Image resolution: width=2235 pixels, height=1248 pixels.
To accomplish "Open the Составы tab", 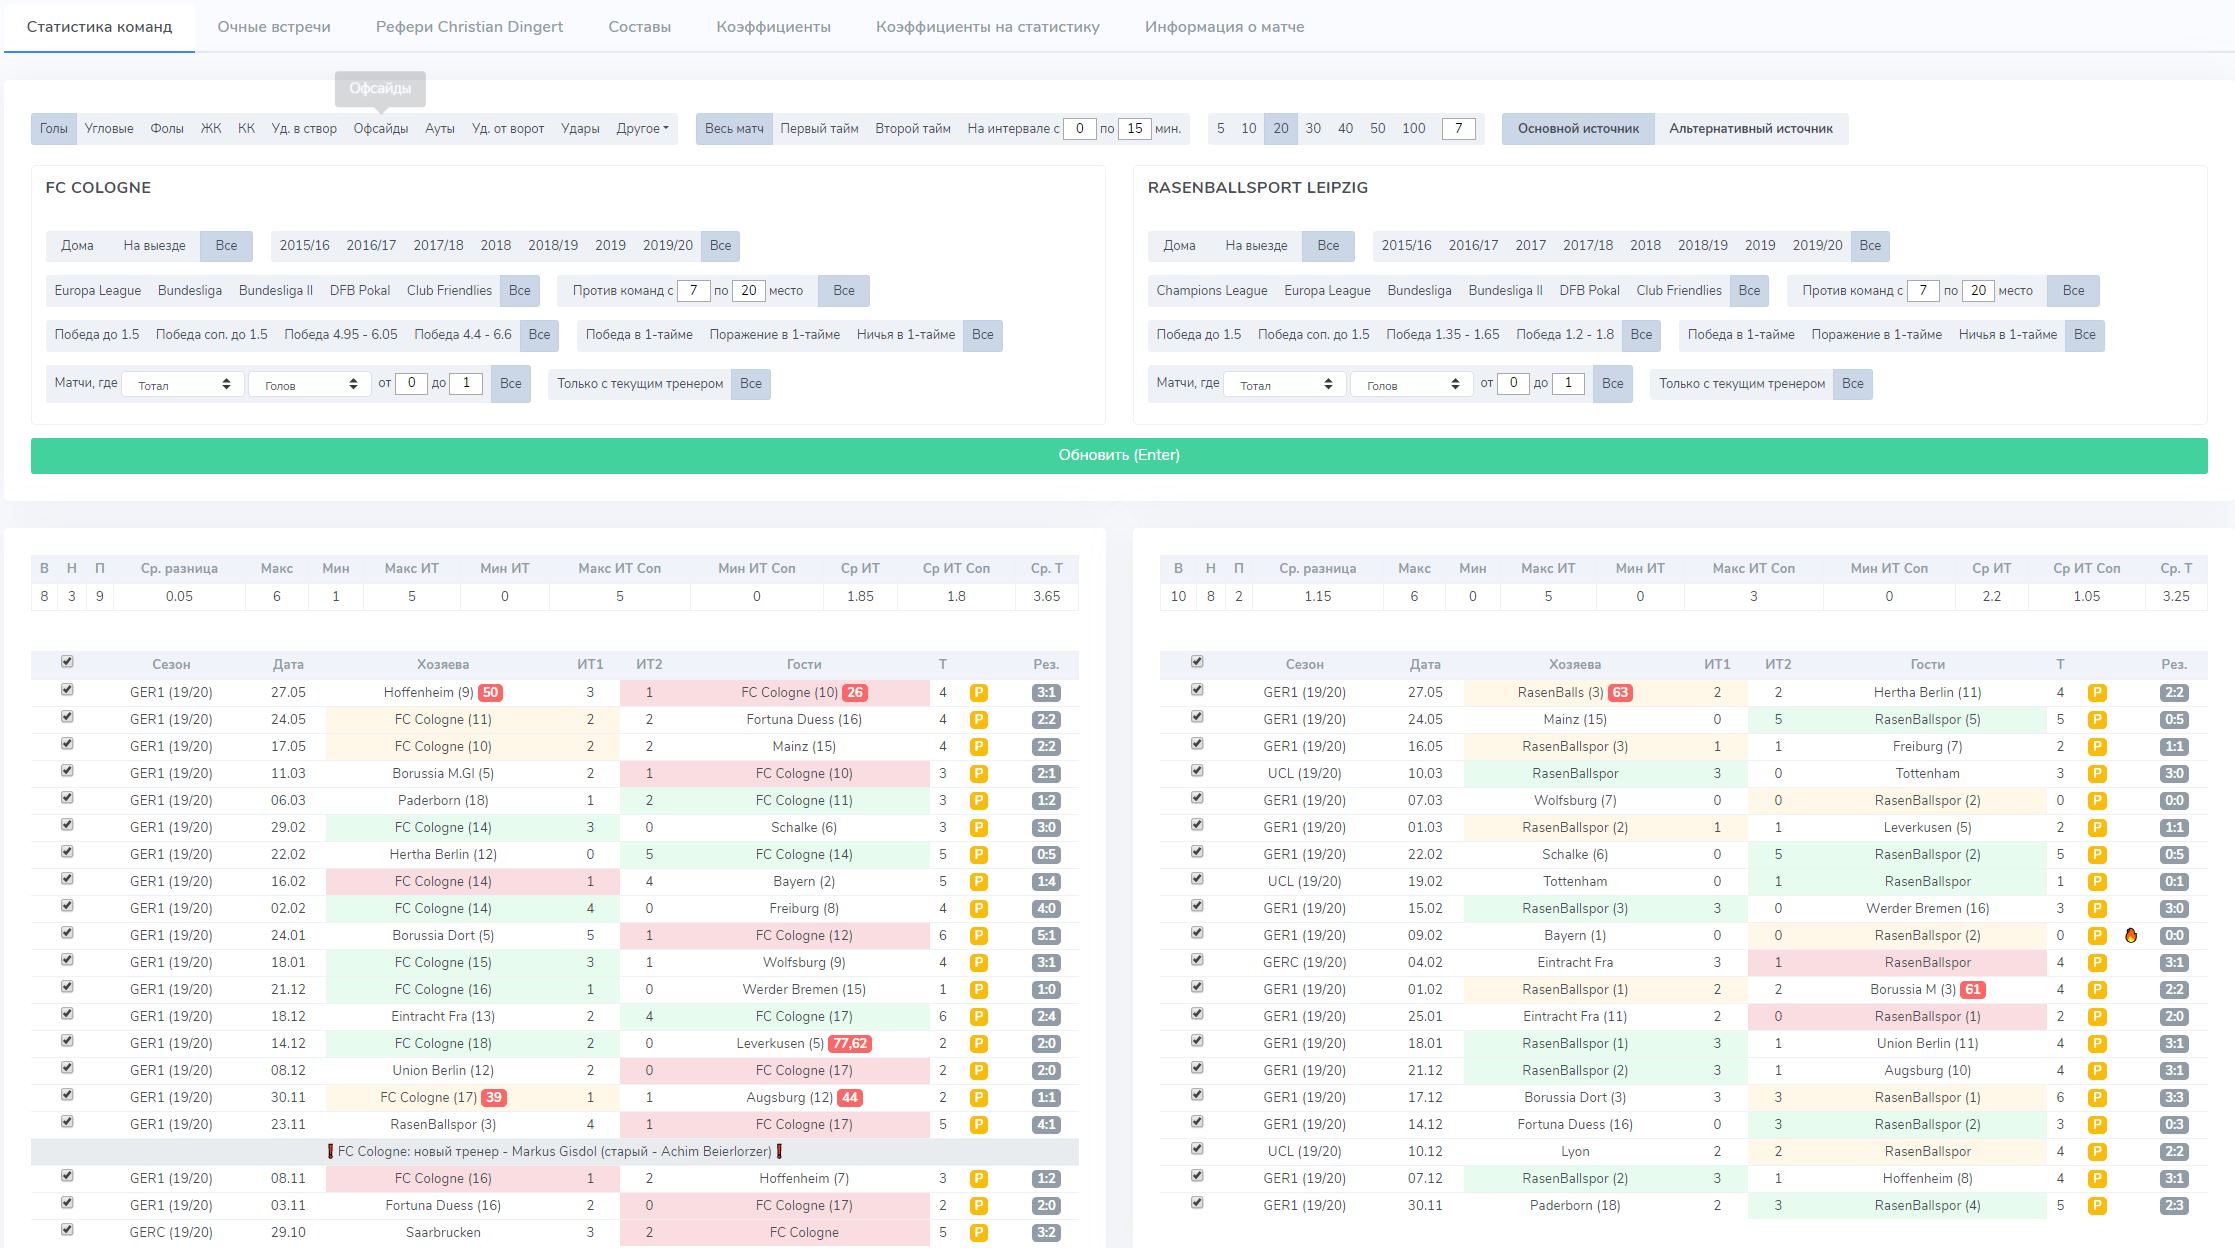I will point(639,27).
